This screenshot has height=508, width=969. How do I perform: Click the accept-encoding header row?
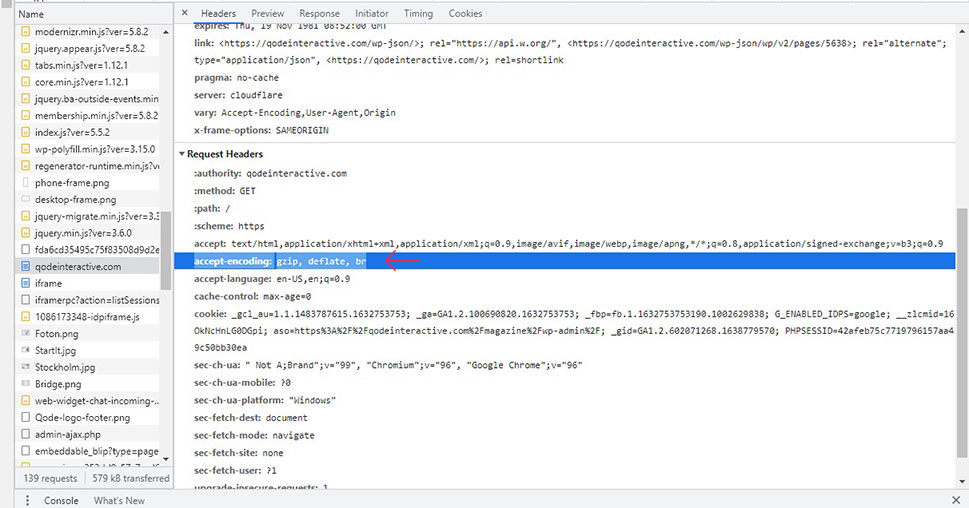point(565,261)
